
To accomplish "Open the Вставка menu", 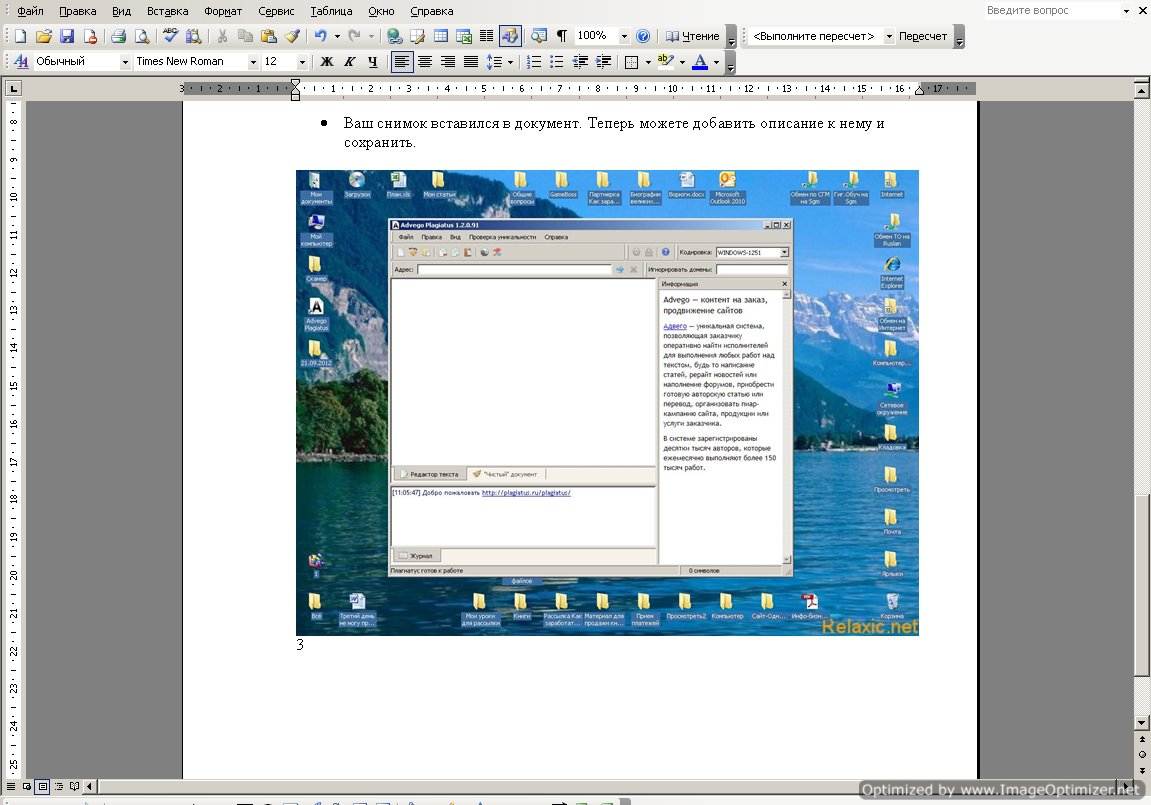I will (x=167, y=11).
